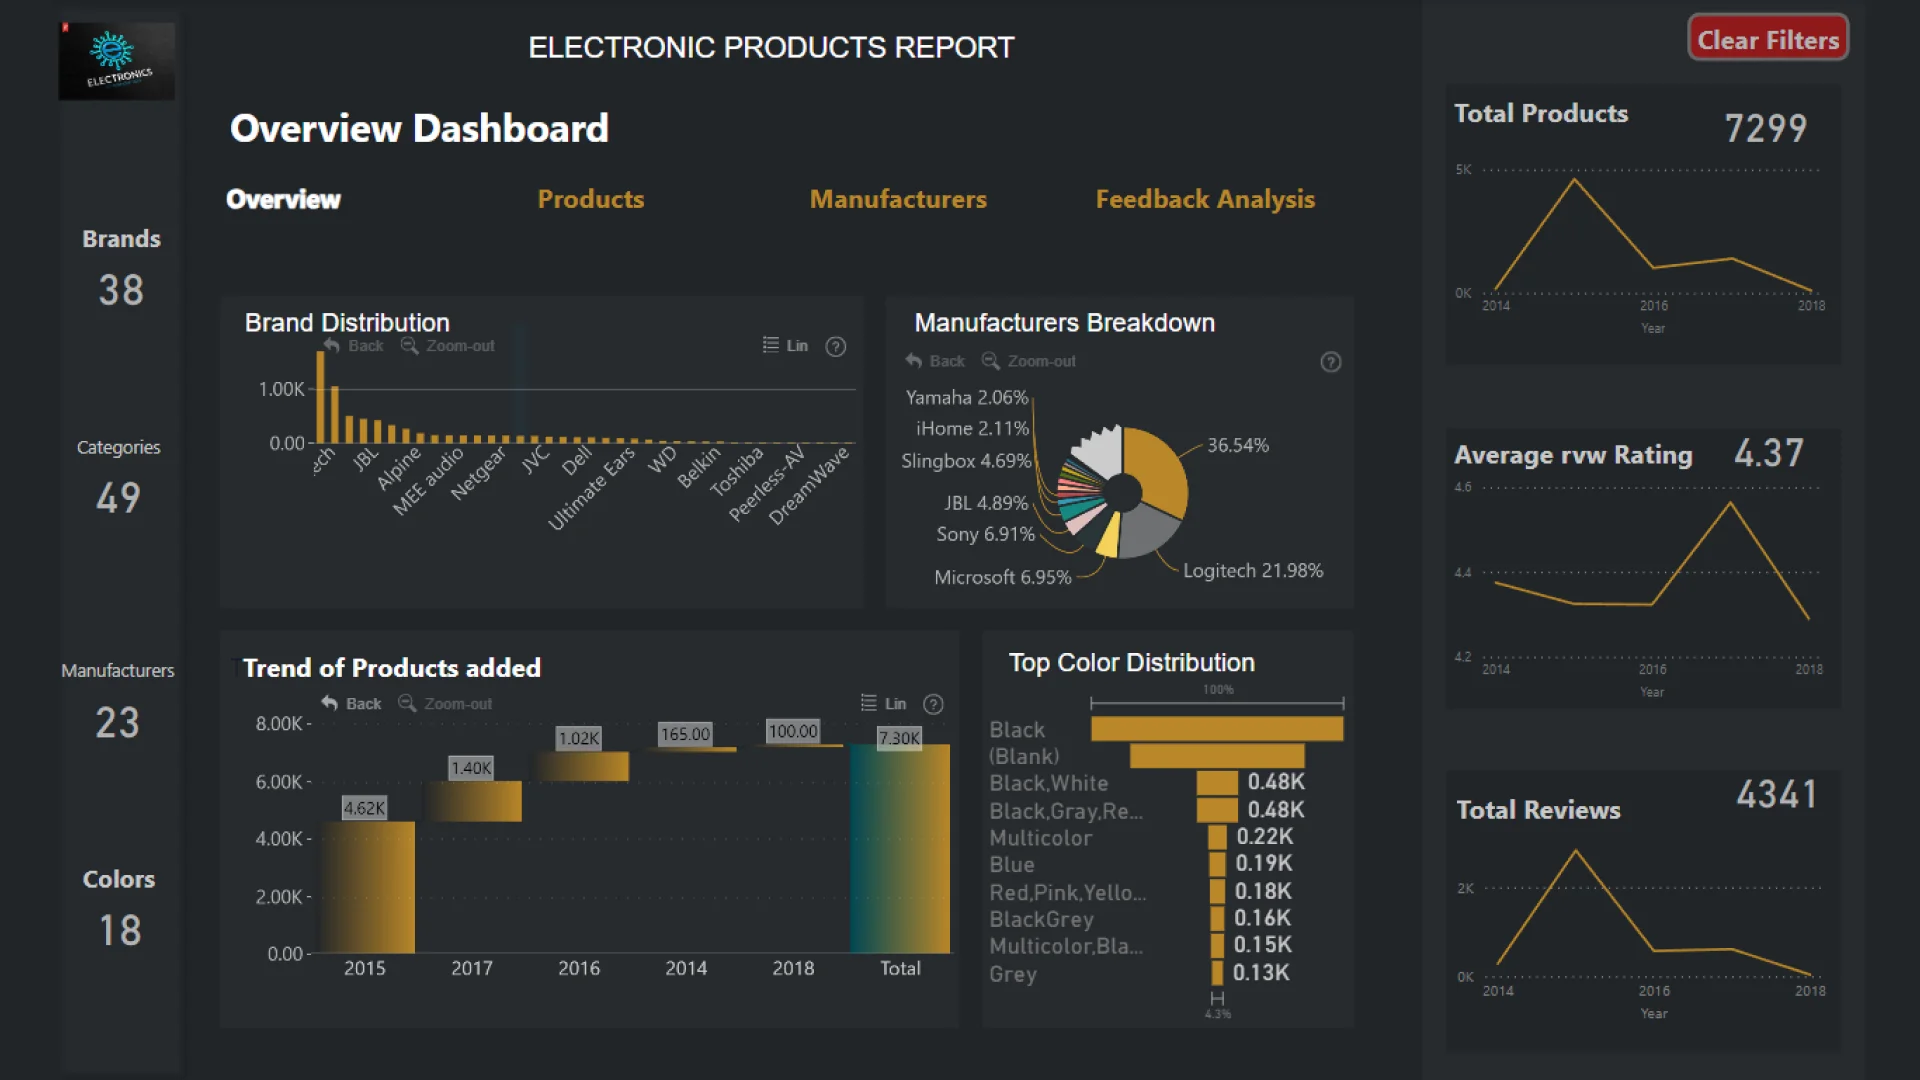This screenshot has width=1920, height=1080.
Task: Toggle Lin scale in Trend of Products chart
Action: click(x=883, y=703)
